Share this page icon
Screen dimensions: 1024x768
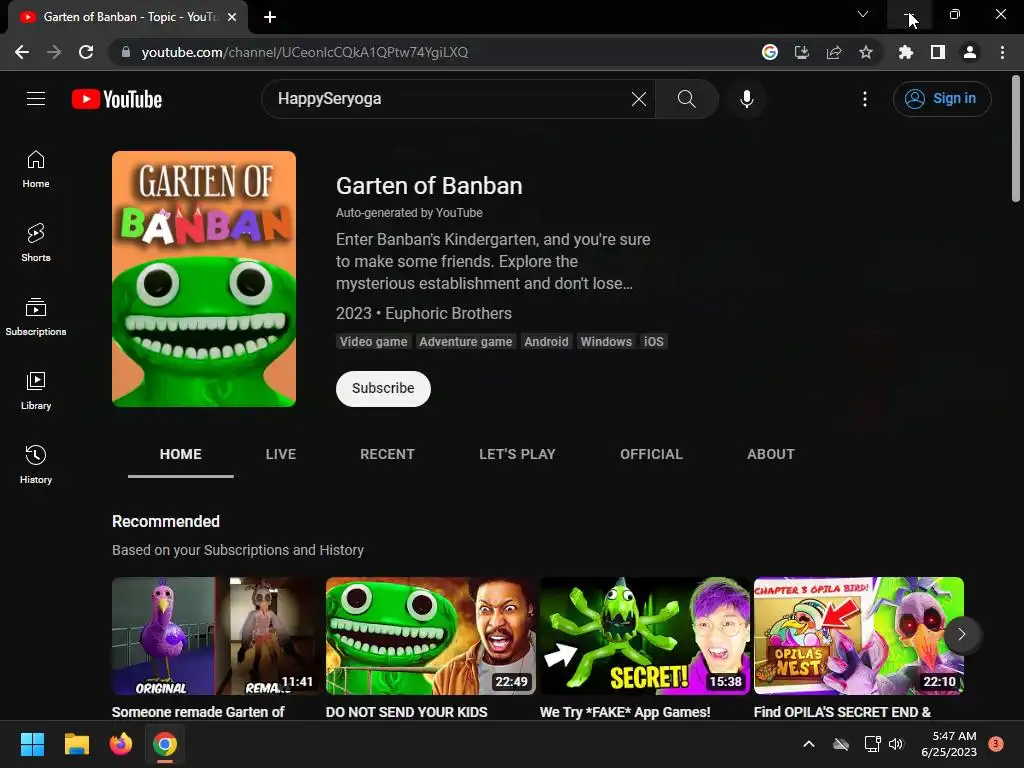pyautogui.click(x=834, y=52)
